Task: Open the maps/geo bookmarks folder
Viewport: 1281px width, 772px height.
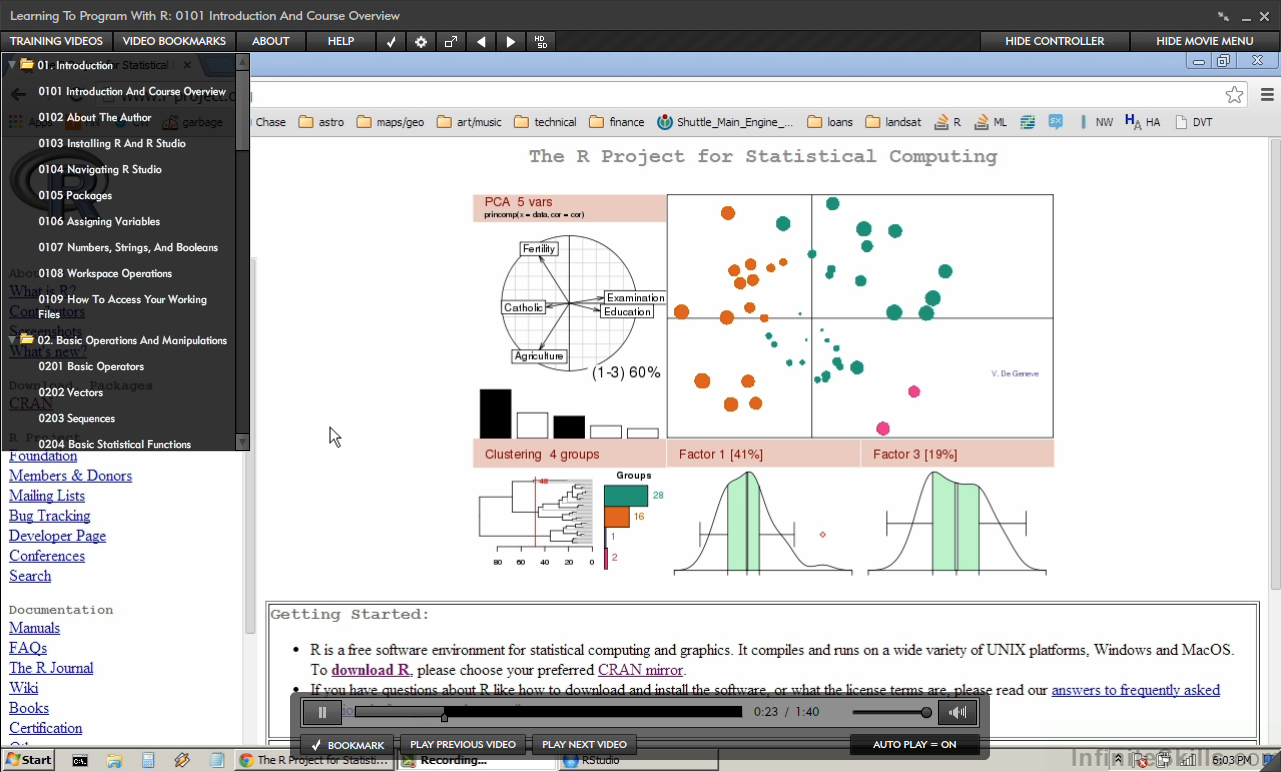Action: pyautogui.click(x=390, y=122)
